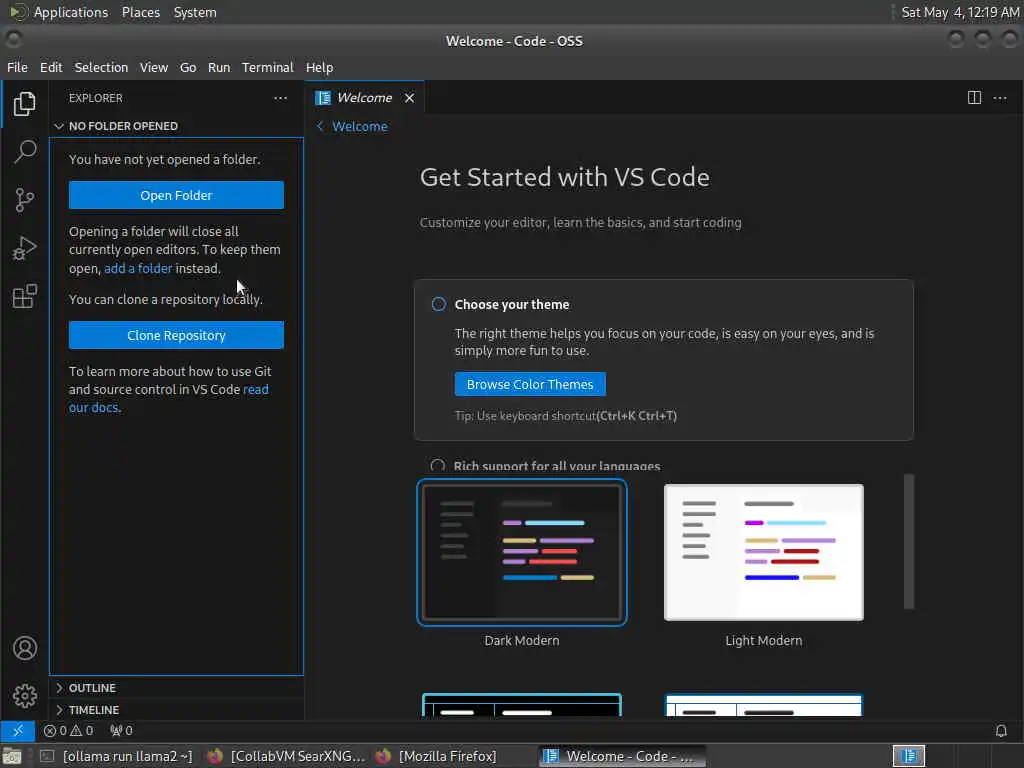Image resolution: width=1024 pixels, height=768 pixels.
Task: Open Explorer Views and More Actions ellipsis
Action: pos(280,98)
